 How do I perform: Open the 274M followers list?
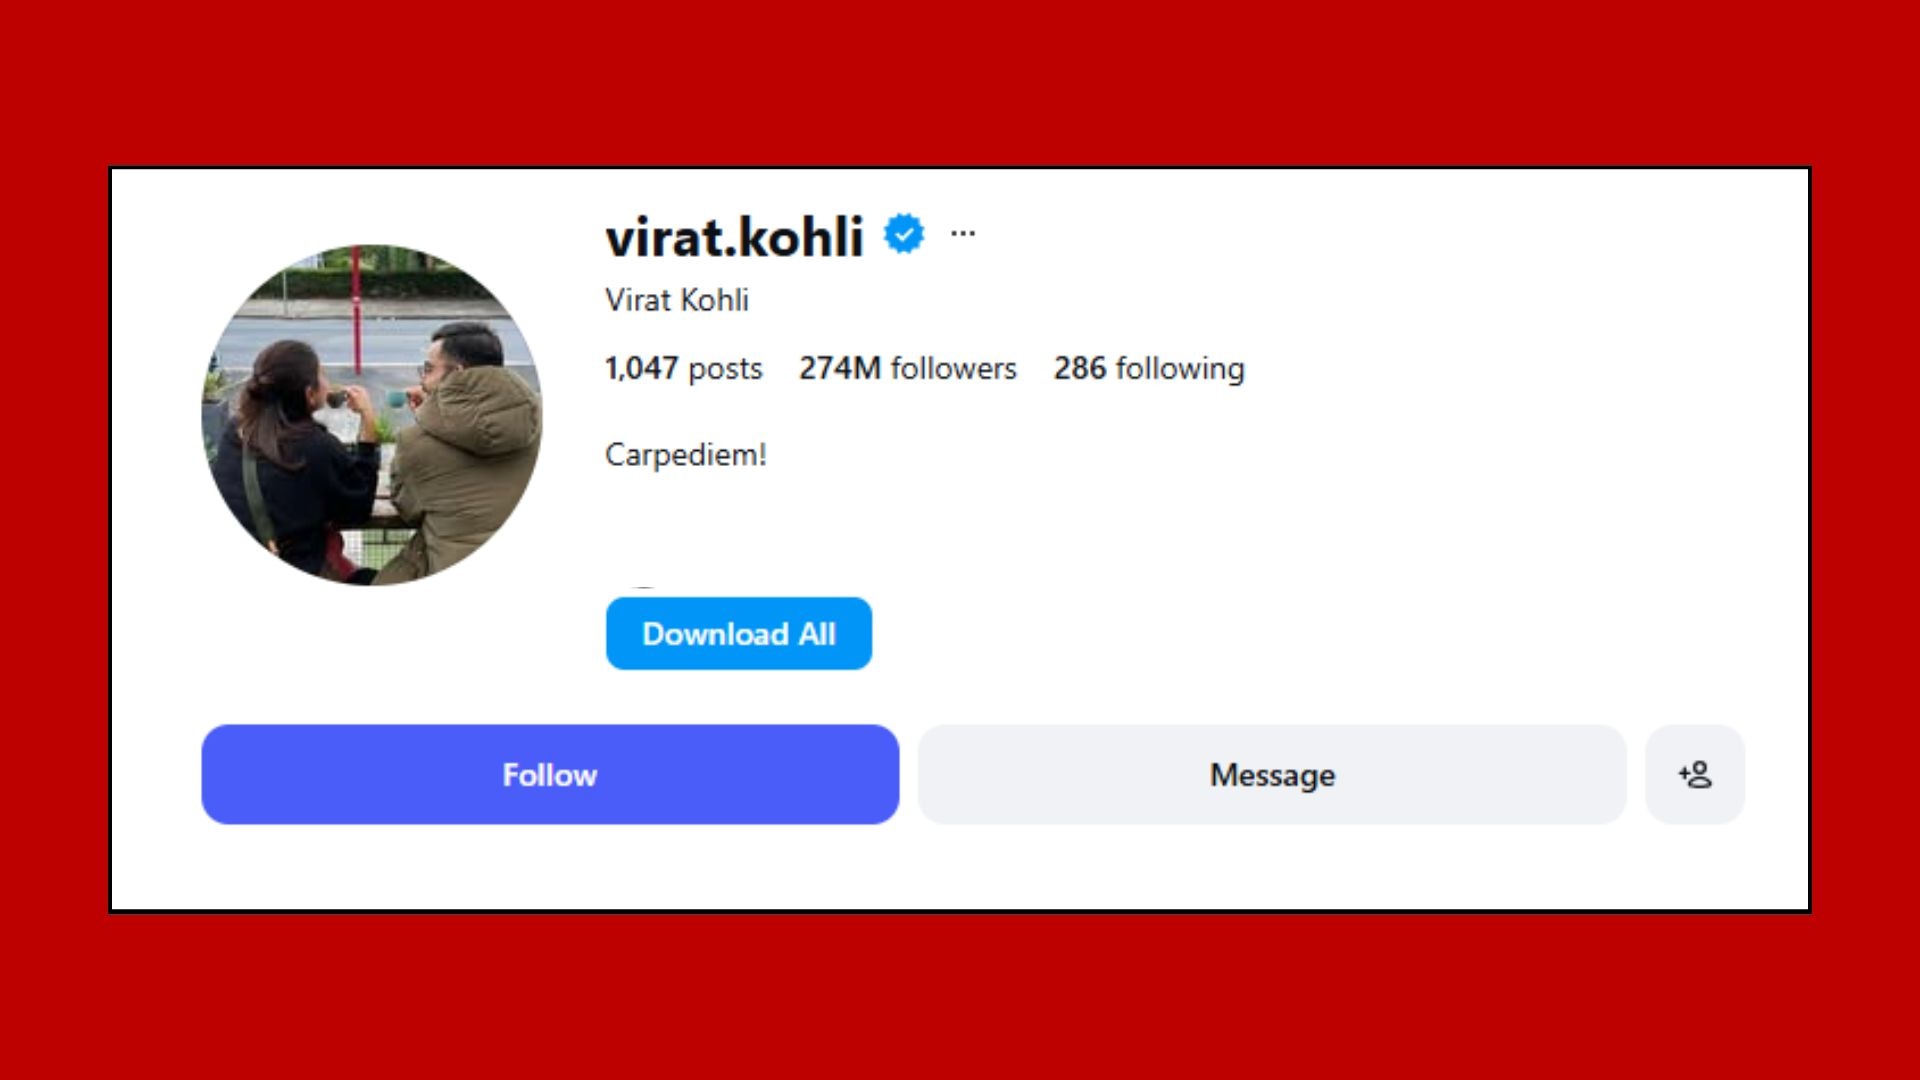[907, 369]
